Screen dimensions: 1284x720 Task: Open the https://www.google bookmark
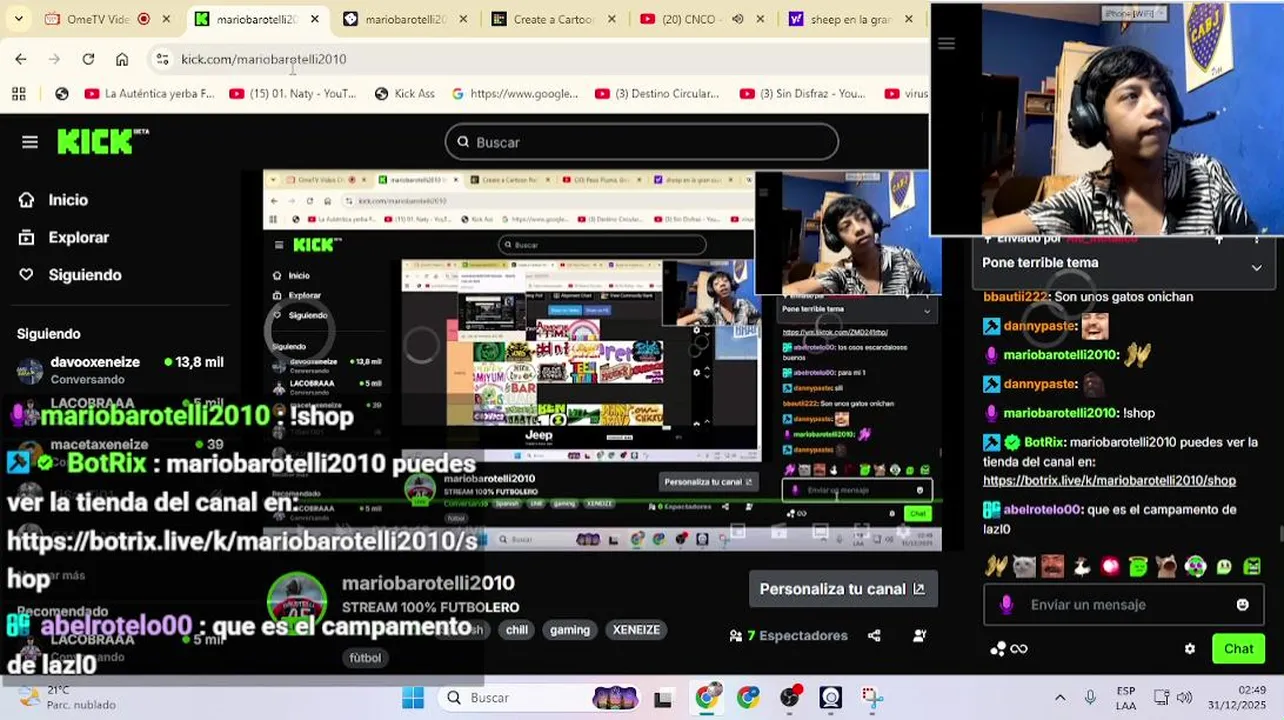click(x=514, y=93)
